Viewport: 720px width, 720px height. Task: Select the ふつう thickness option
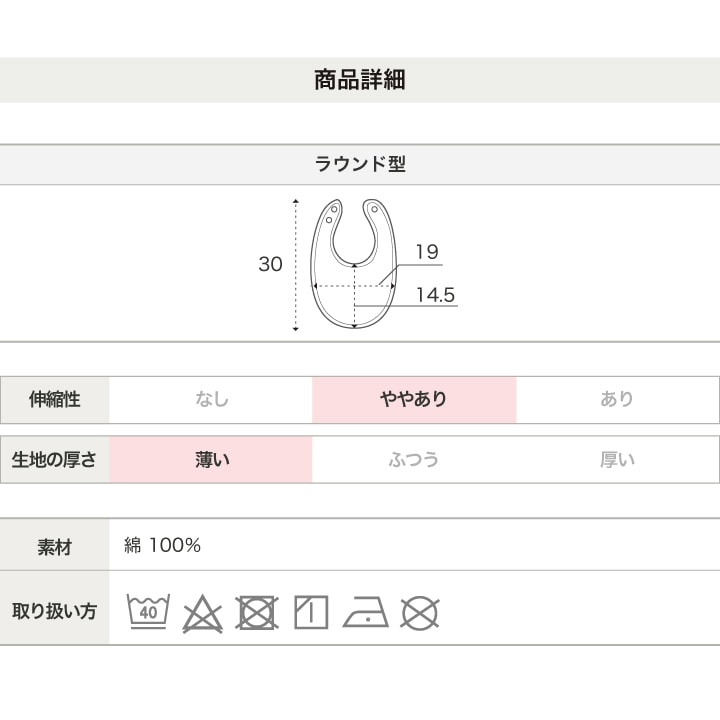414,459
